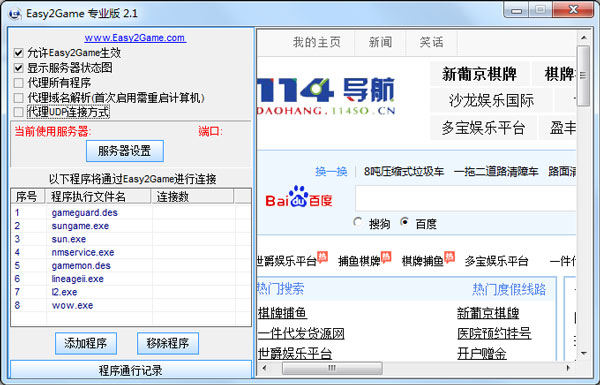This screenshot has width=600, height=385.
Task: Select gamemon.des row
Action: (x=131, y=266)
